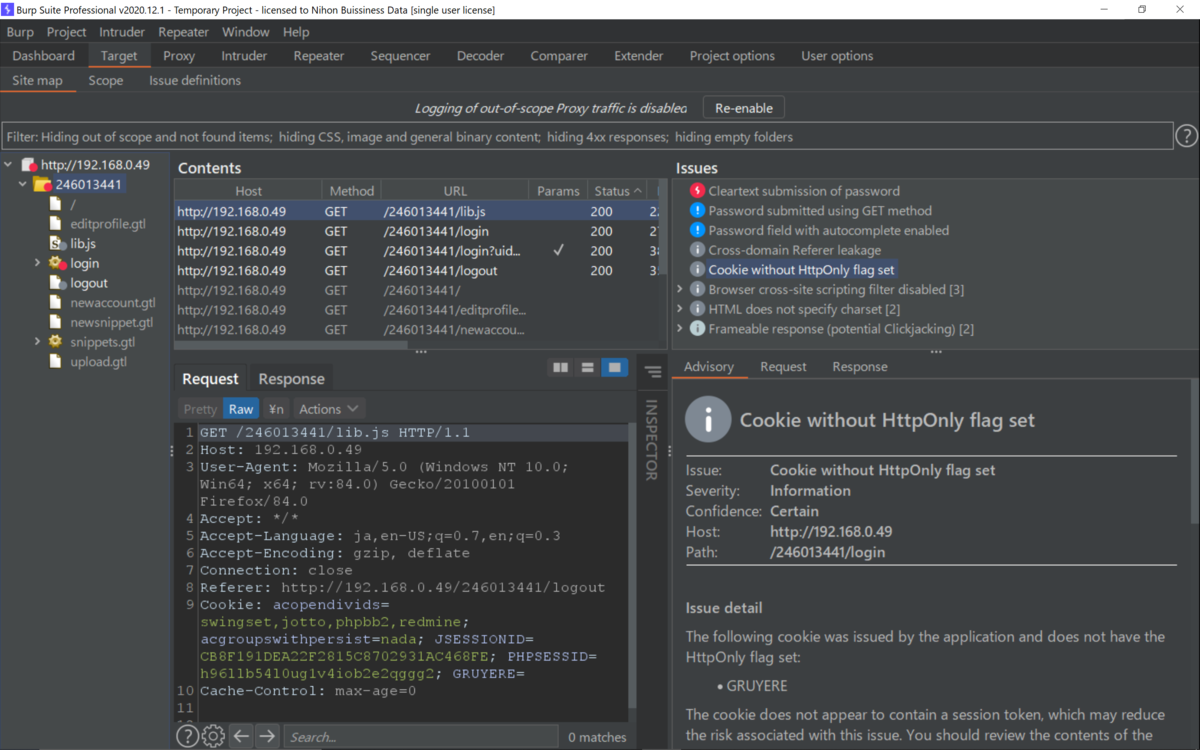1200x750 pixels.
Task: Click the request search input field
Action: pos(420,737)
